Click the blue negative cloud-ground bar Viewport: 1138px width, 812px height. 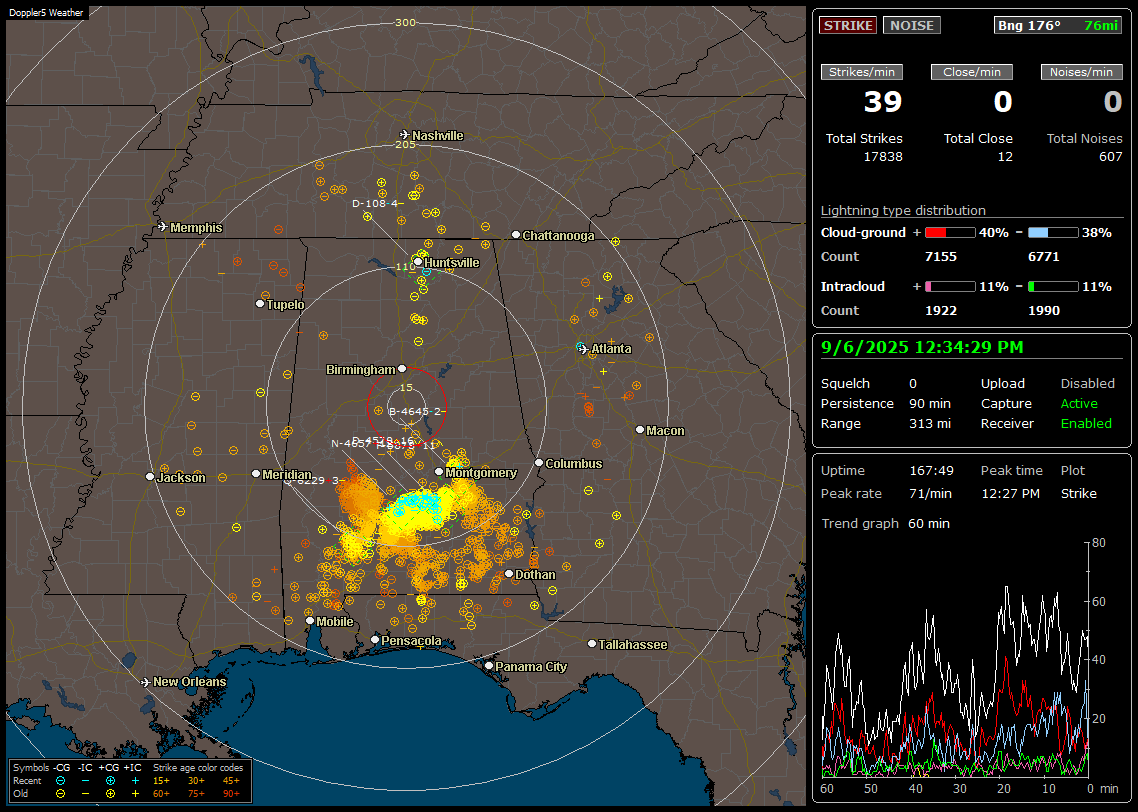[1053, 233]
